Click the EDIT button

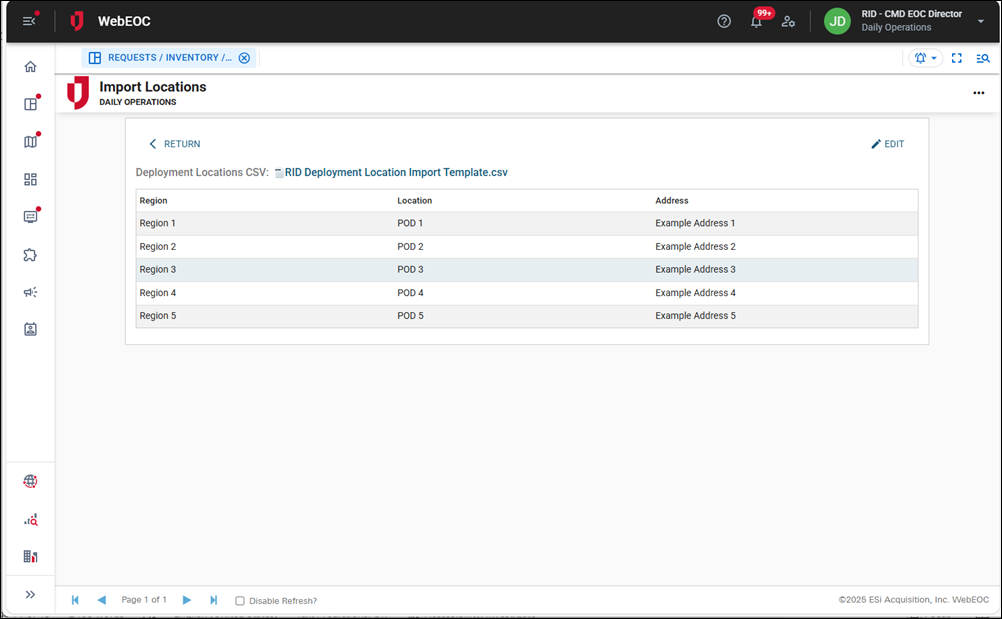tap(887, 143)
